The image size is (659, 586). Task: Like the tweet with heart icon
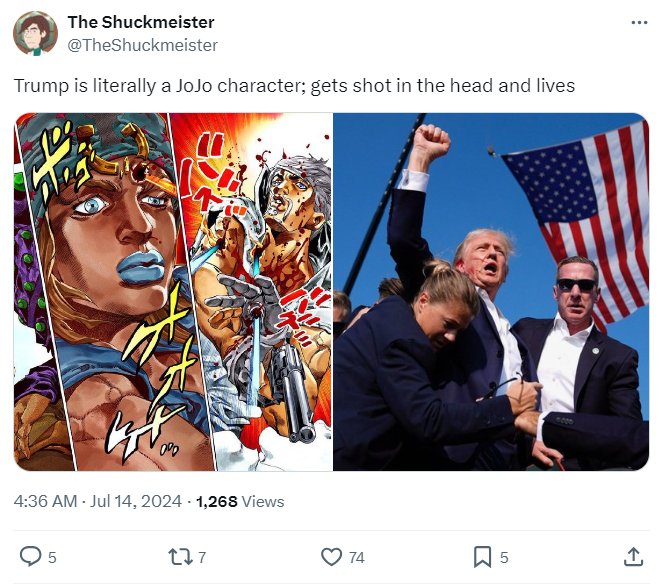click(332, 557)
